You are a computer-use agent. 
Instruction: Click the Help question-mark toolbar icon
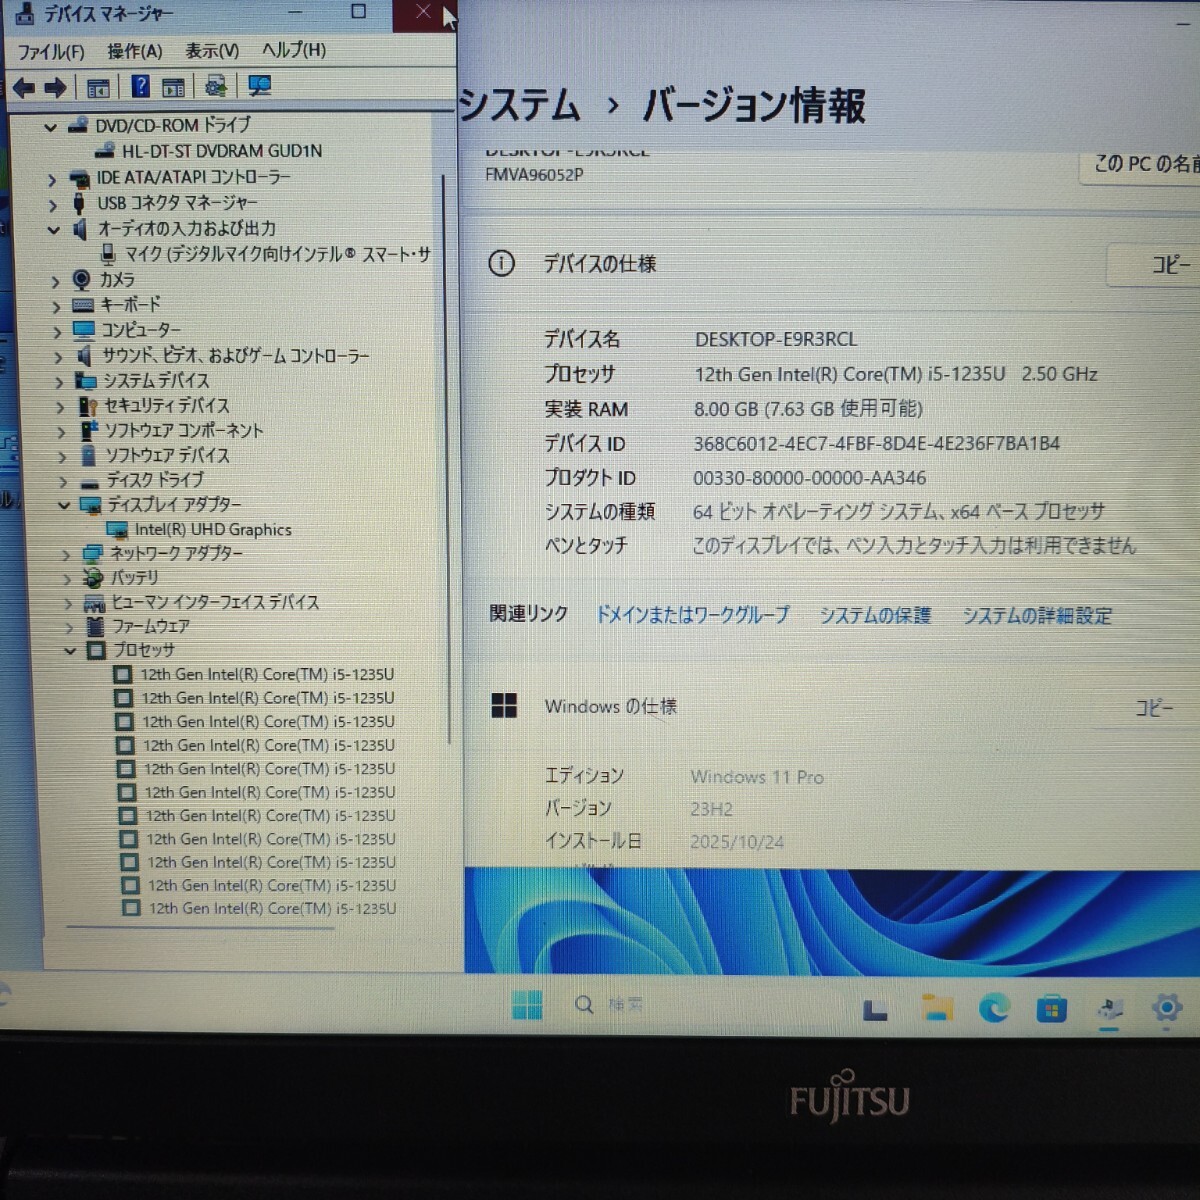coord(140,87)
